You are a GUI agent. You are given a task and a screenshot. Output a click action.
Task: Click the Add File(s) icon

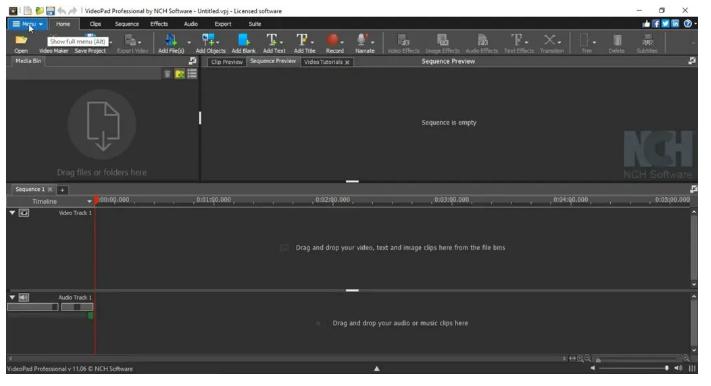[171, 40]
